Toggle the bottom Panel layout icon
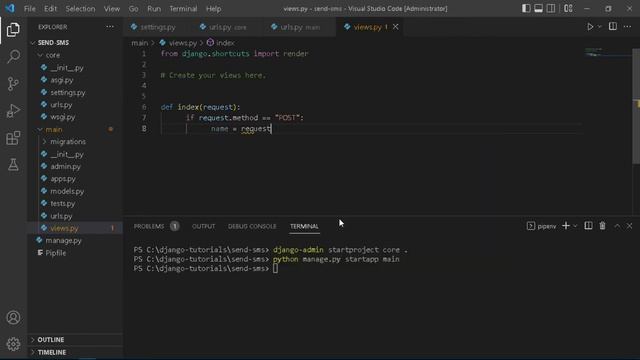This screenshot has height=360, width=640. (x=538, y=9)
